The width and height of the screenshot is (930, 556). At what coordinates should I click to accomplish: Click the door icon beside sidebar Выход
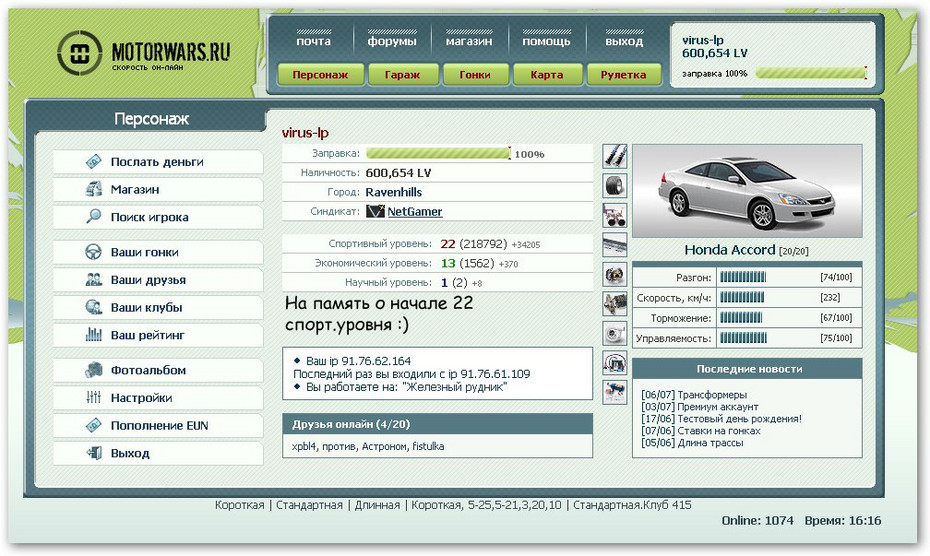[x=94, y=453]
